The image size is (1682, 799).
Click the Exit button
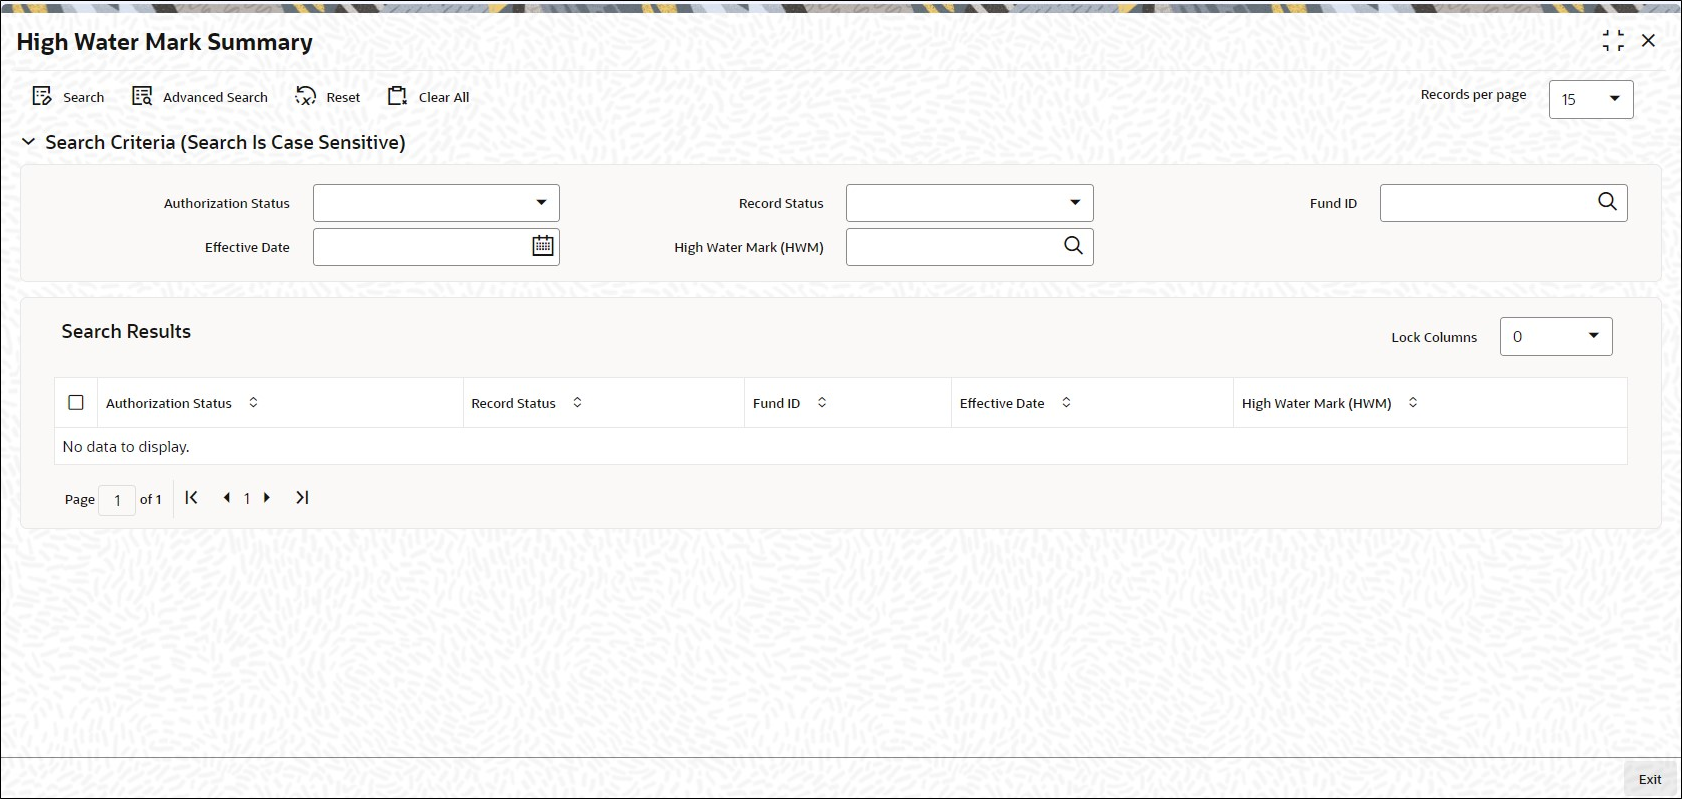1650,779
